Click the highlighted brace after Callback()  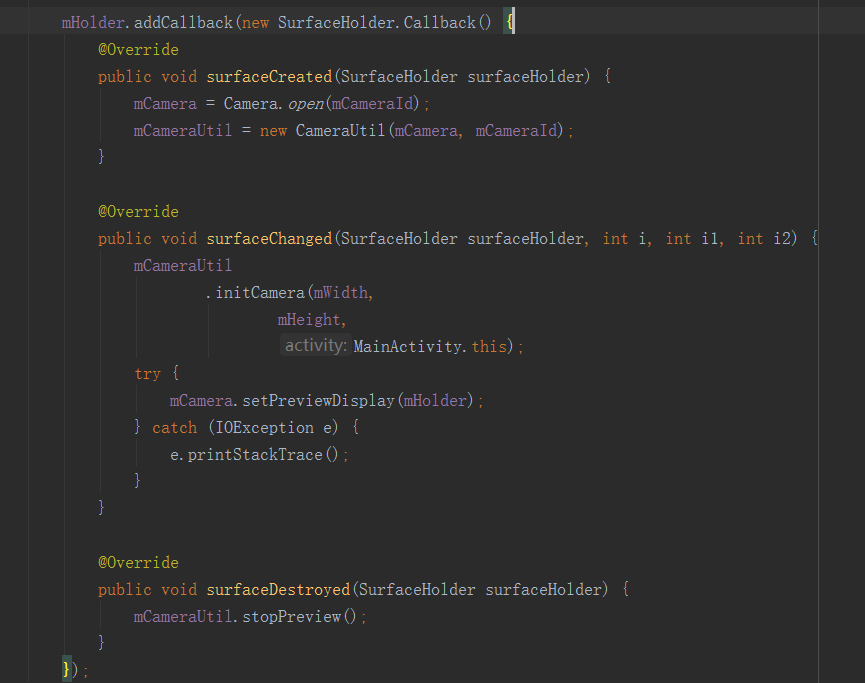tap(510, 21)
